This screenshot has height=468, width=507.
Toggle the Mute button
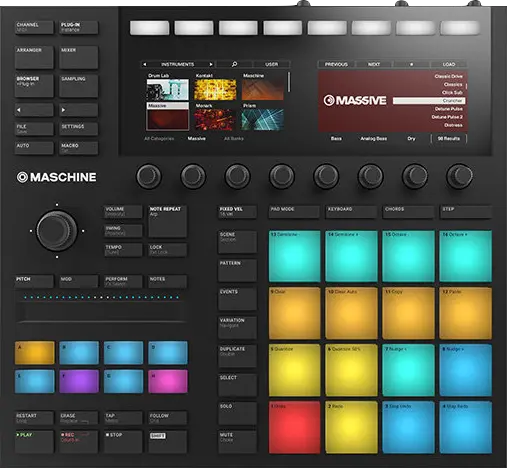(x=237, y=442)
